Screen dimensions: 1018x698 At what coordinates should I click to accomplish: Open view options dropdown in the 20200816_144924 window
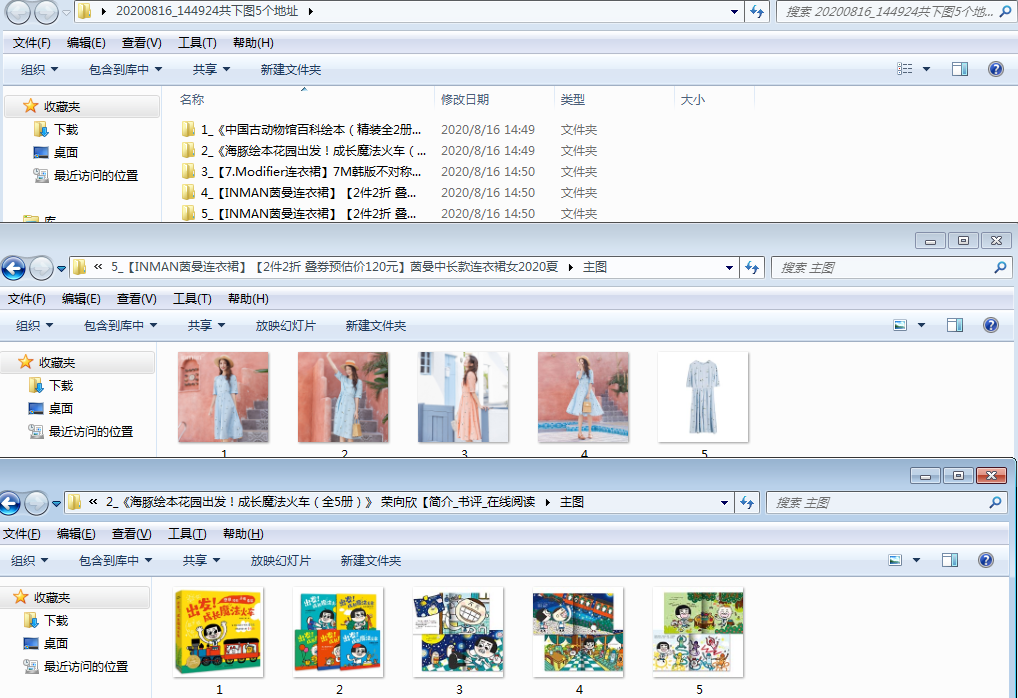click(x=926, y=69)
